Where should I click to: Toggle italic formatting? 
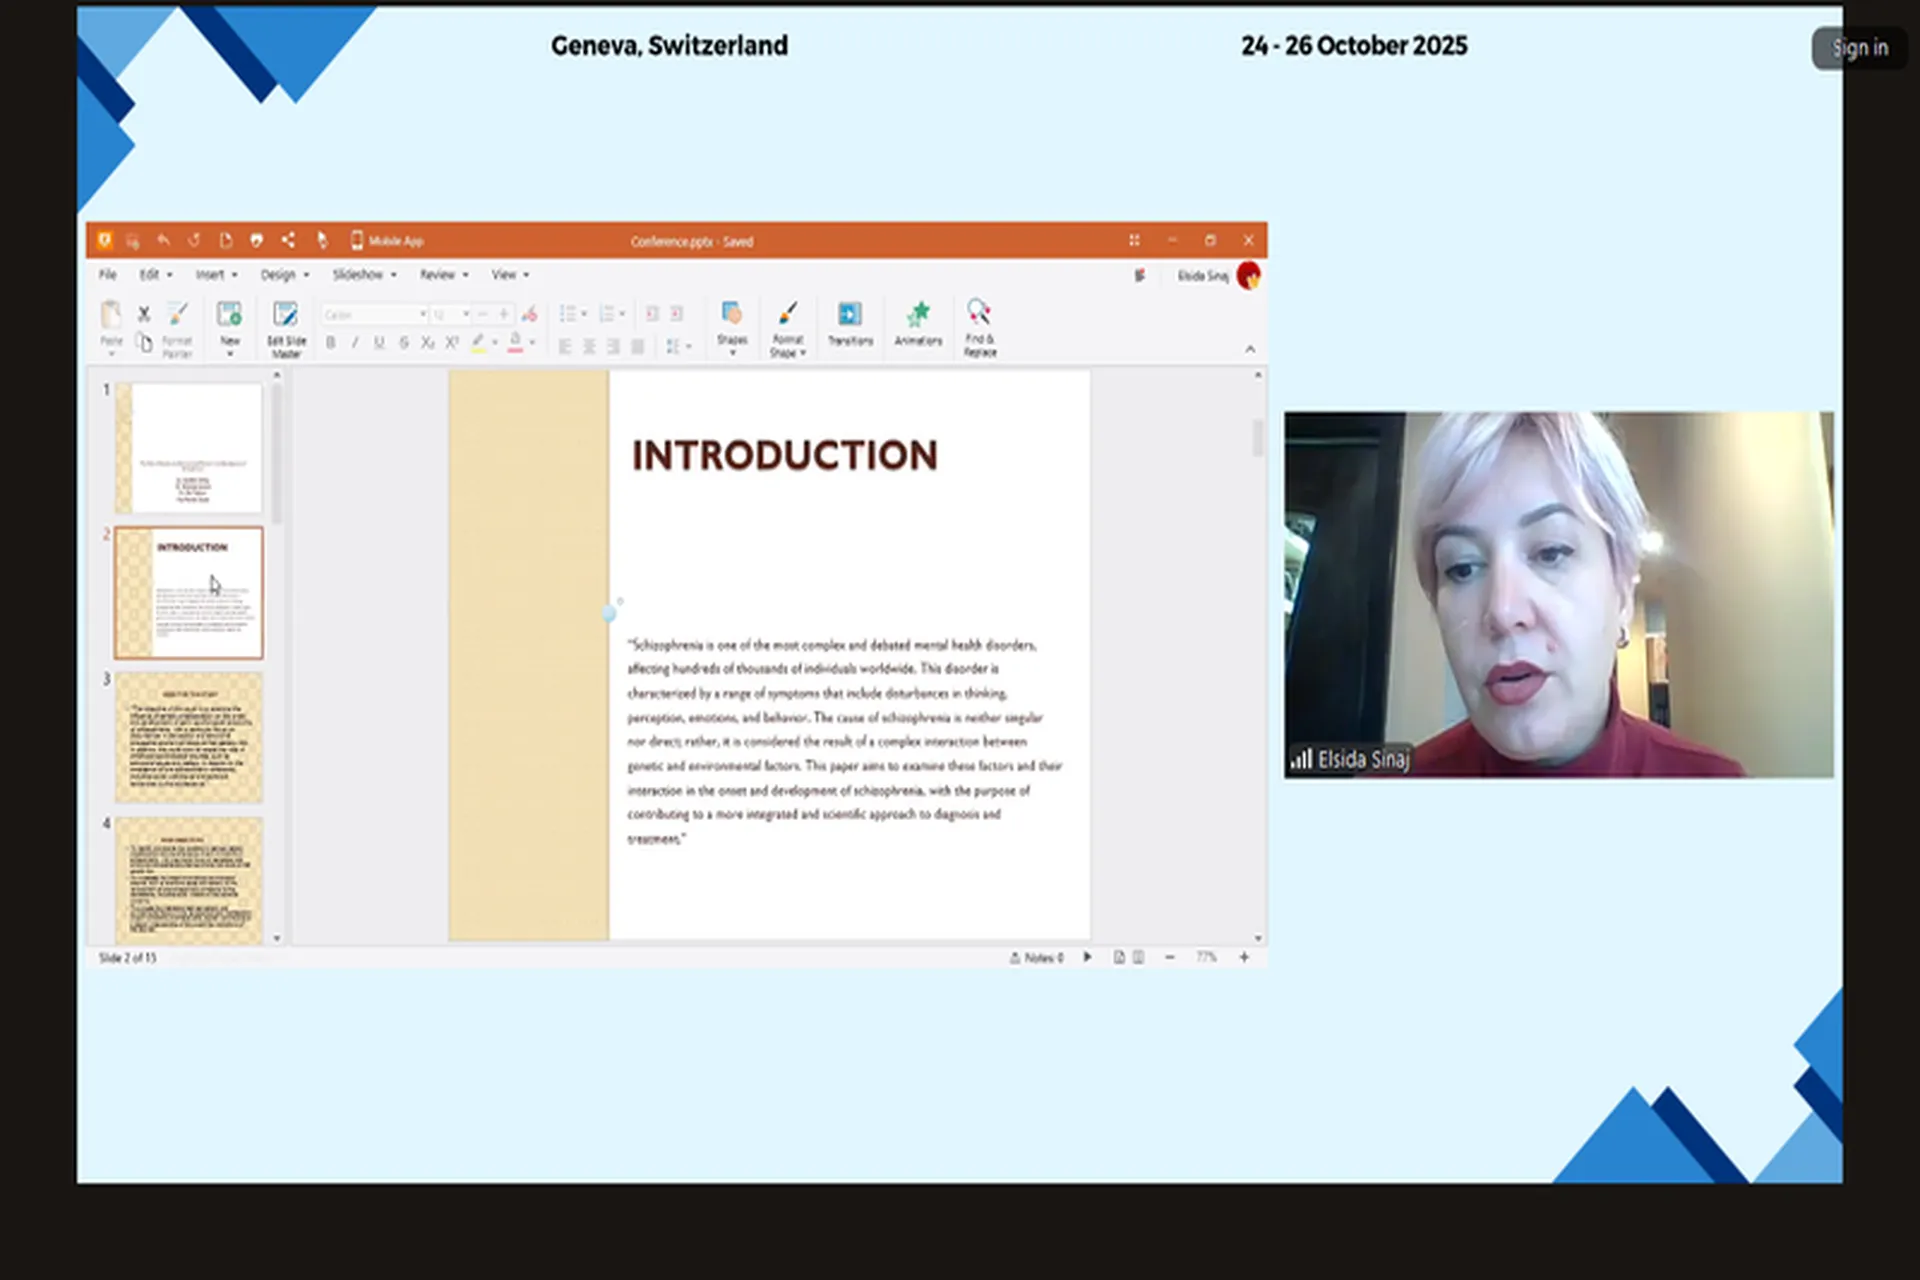(355, 343)
